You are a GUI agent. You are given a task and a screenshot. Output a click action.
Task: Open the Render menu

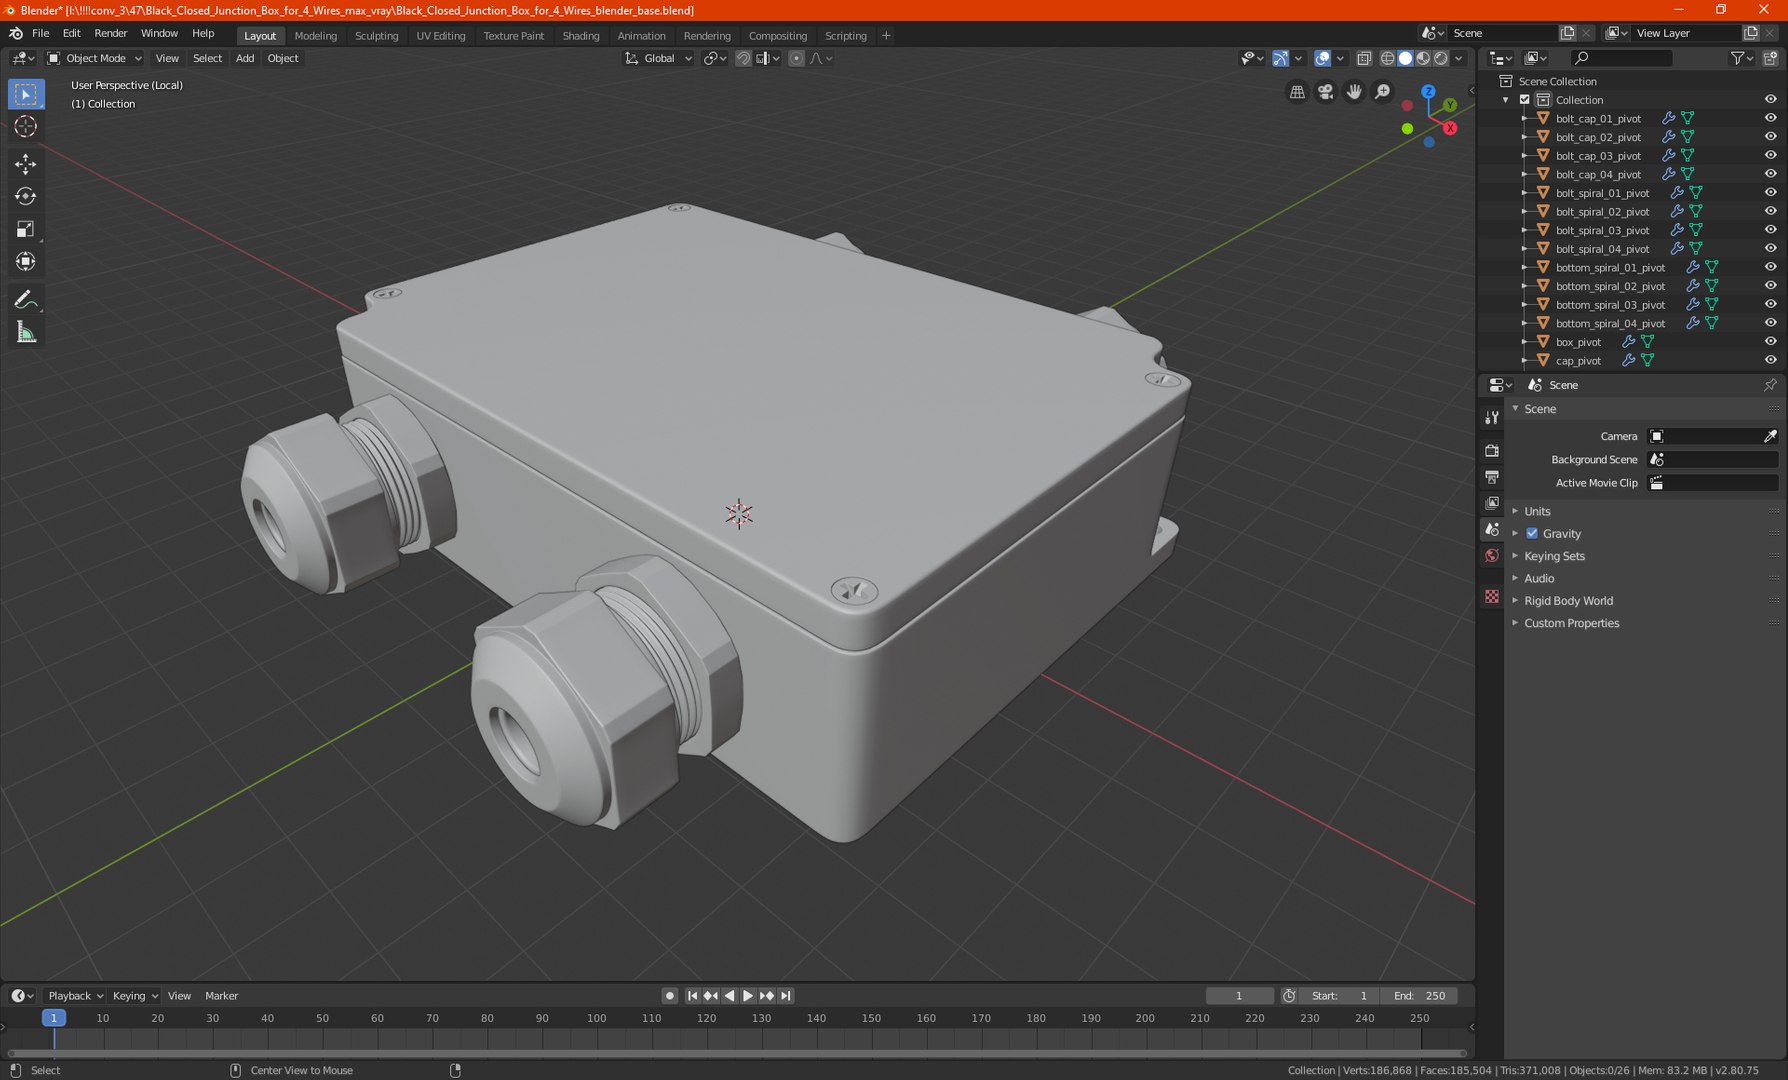pyautogui.click(x=110, y=33)
